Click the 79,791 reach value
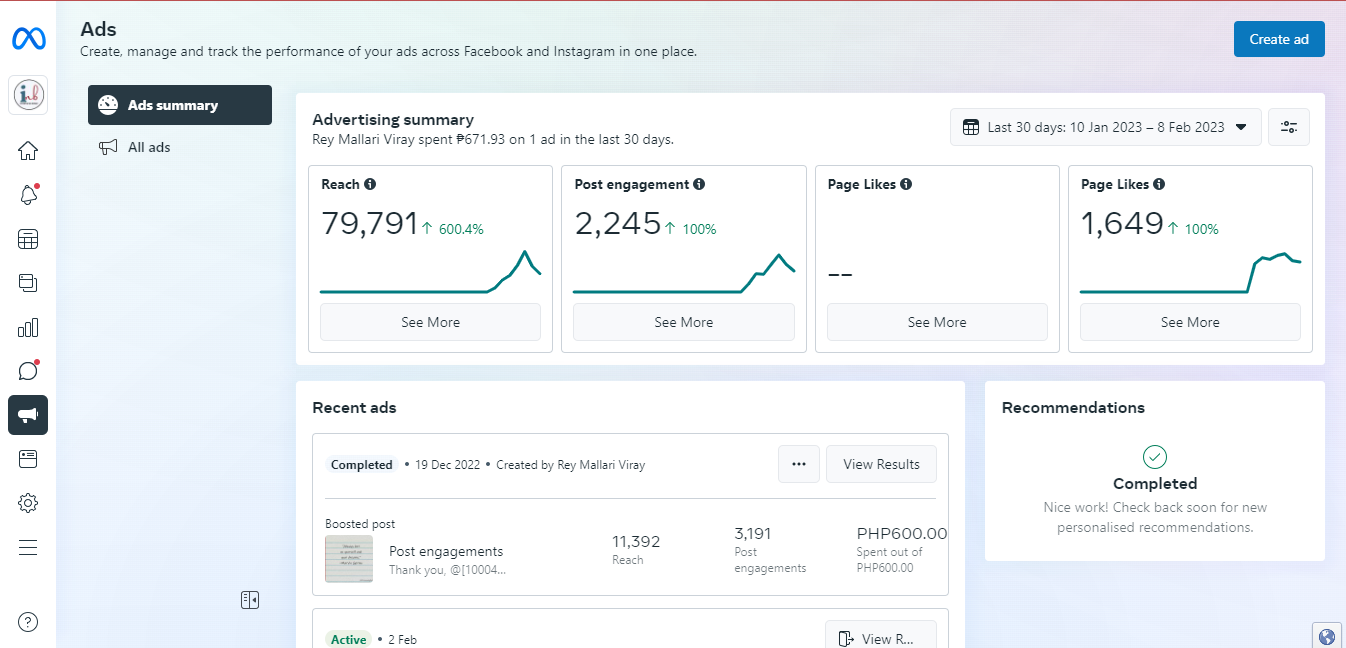 (369, 224)
